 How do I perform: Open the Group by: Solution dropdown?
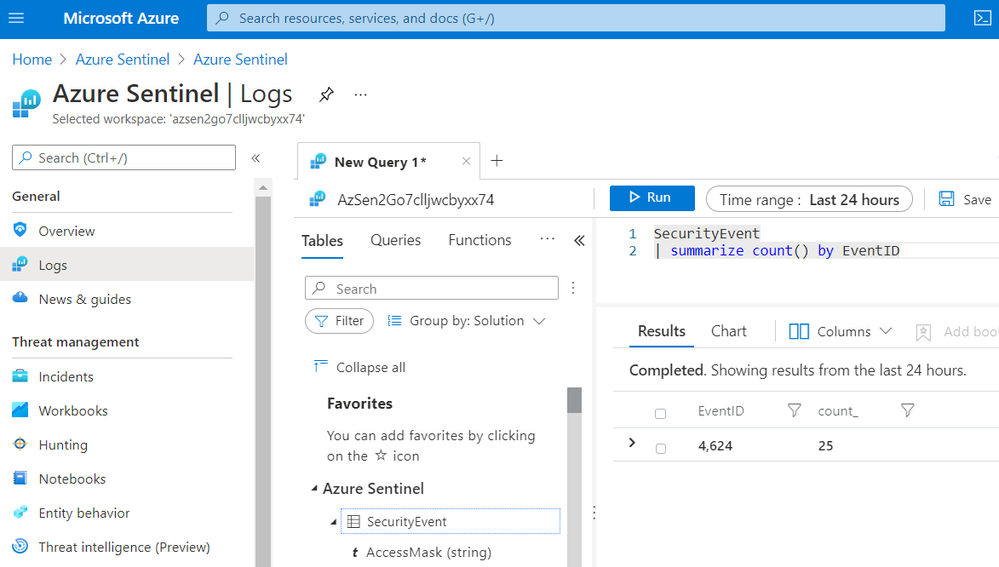point(467,320)
